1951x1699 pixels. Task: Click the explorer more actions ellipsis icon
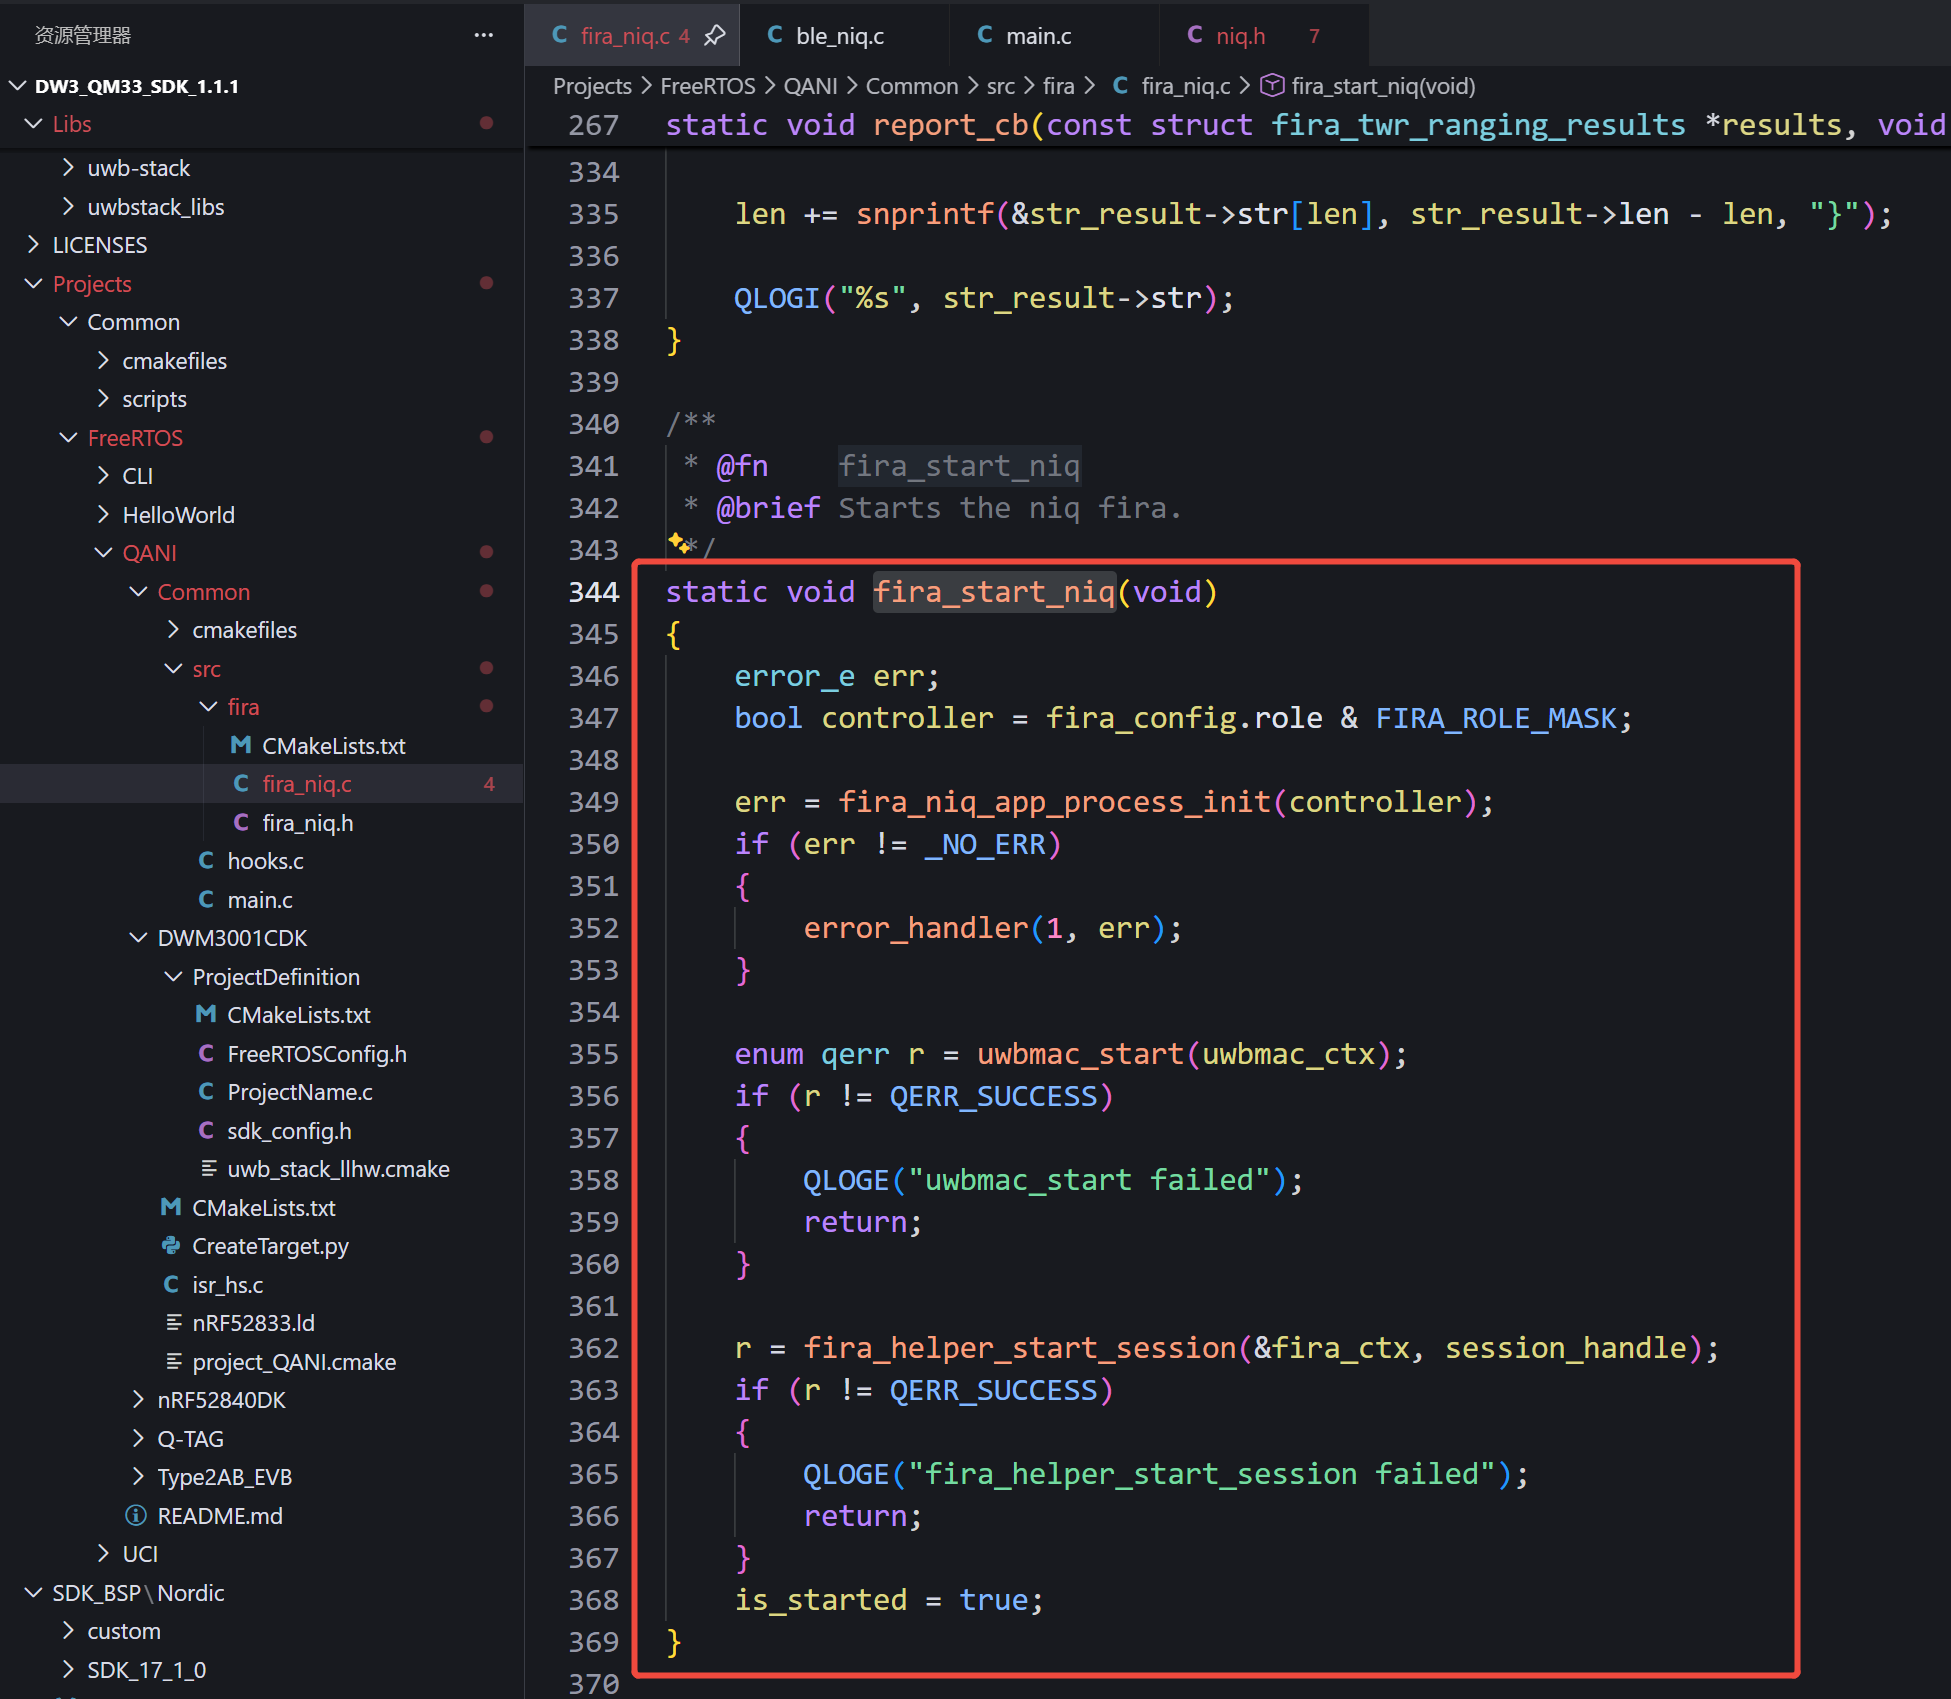[484, 35]
